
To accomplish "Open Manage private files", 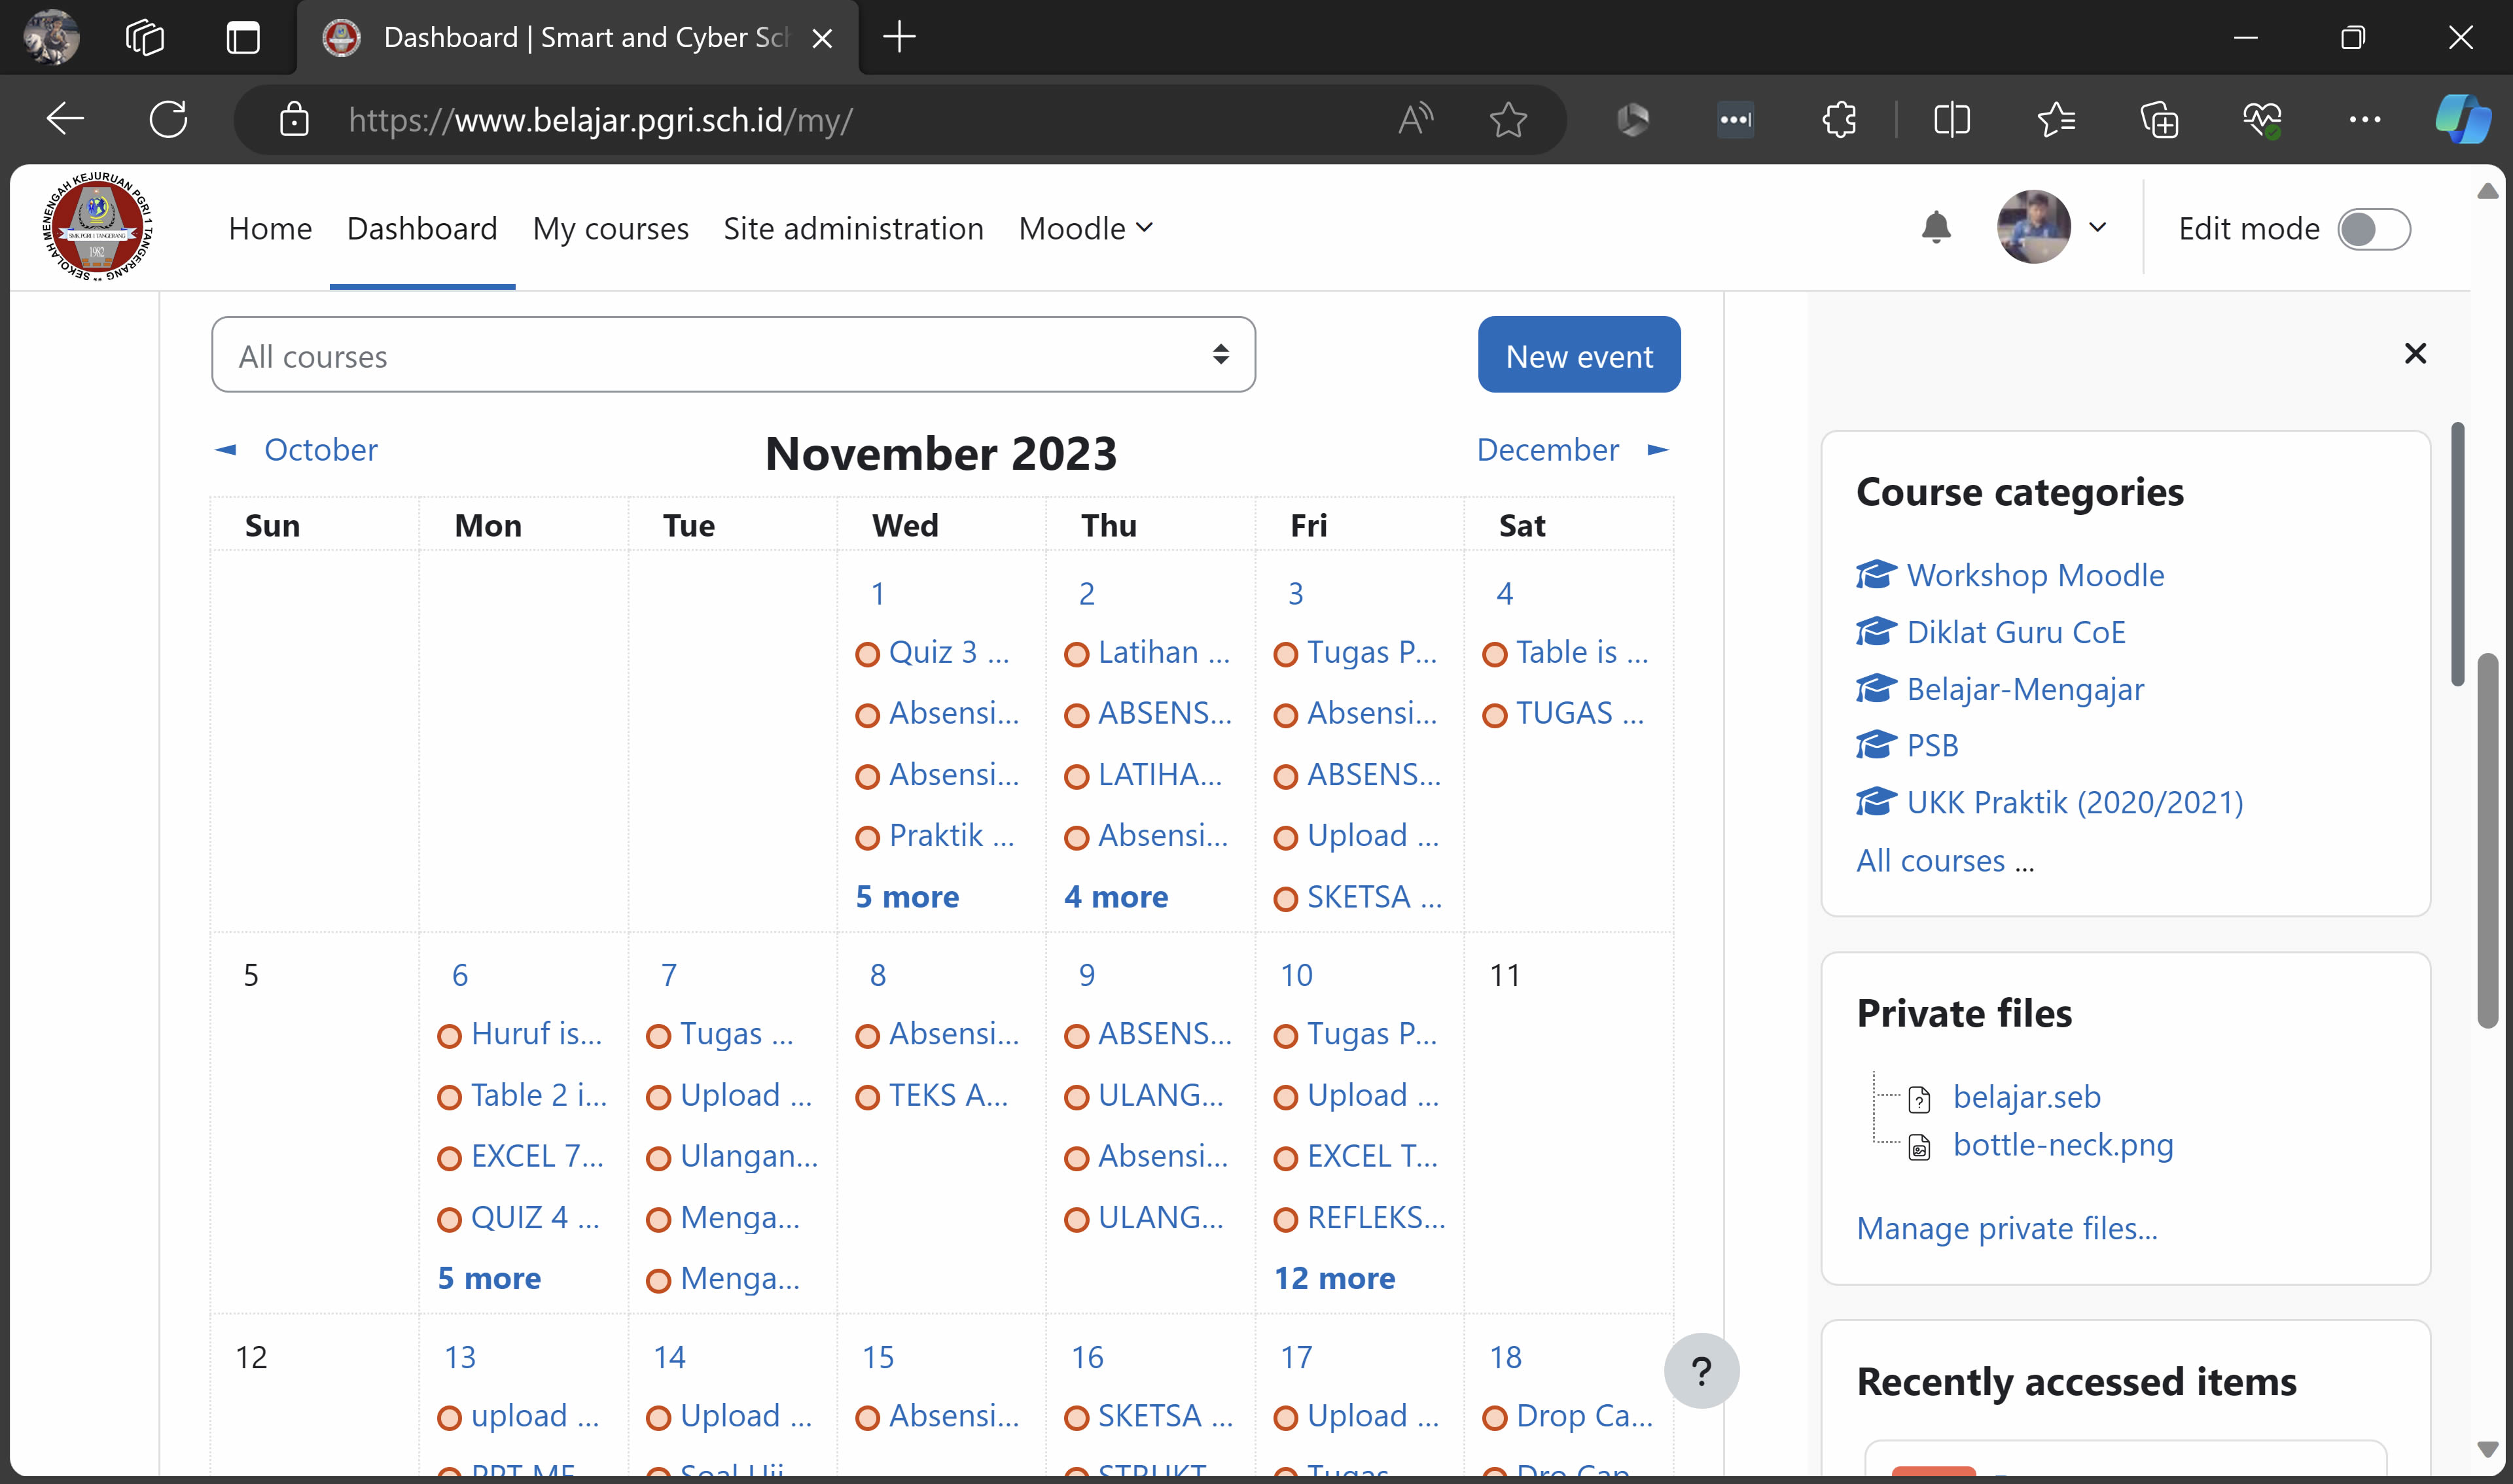I will (x=2006, y=1228).
